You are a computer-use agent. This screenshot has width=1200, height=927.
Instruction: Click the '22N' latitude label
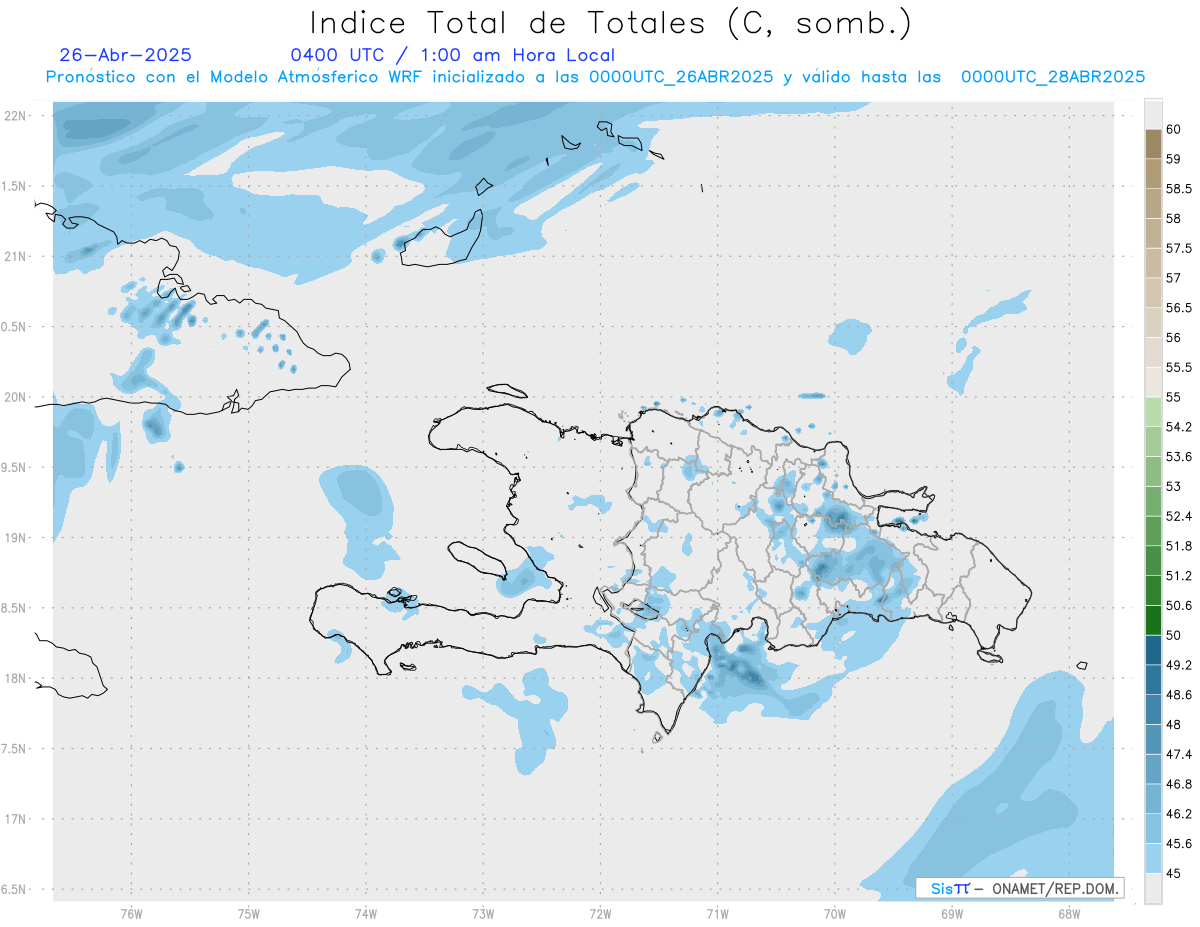click(x=15, y=115)
